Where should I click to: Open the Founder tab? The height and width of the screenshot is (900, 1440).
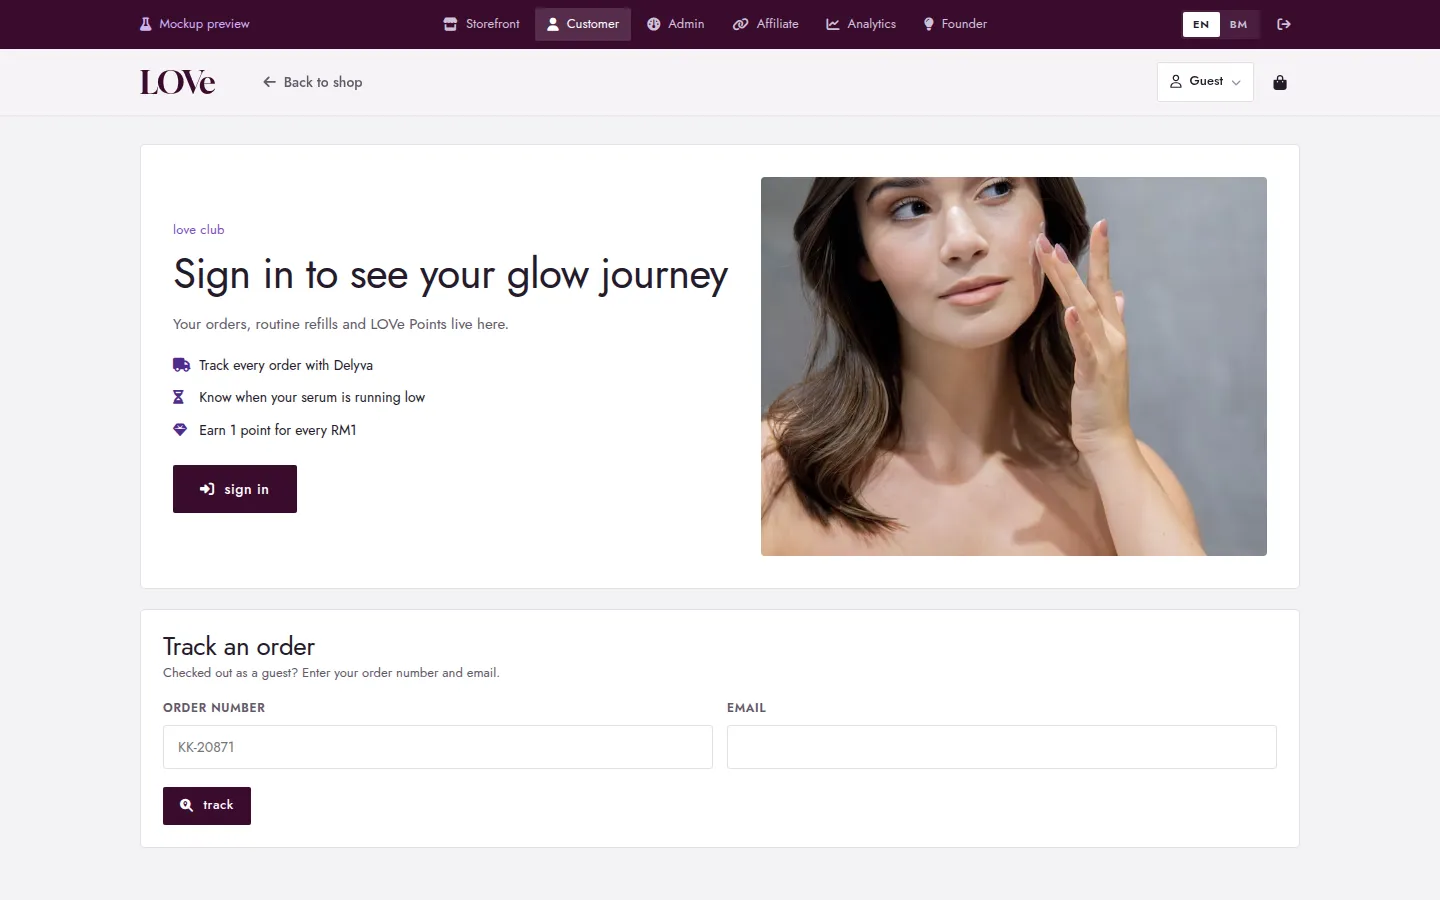coord(954,24)
